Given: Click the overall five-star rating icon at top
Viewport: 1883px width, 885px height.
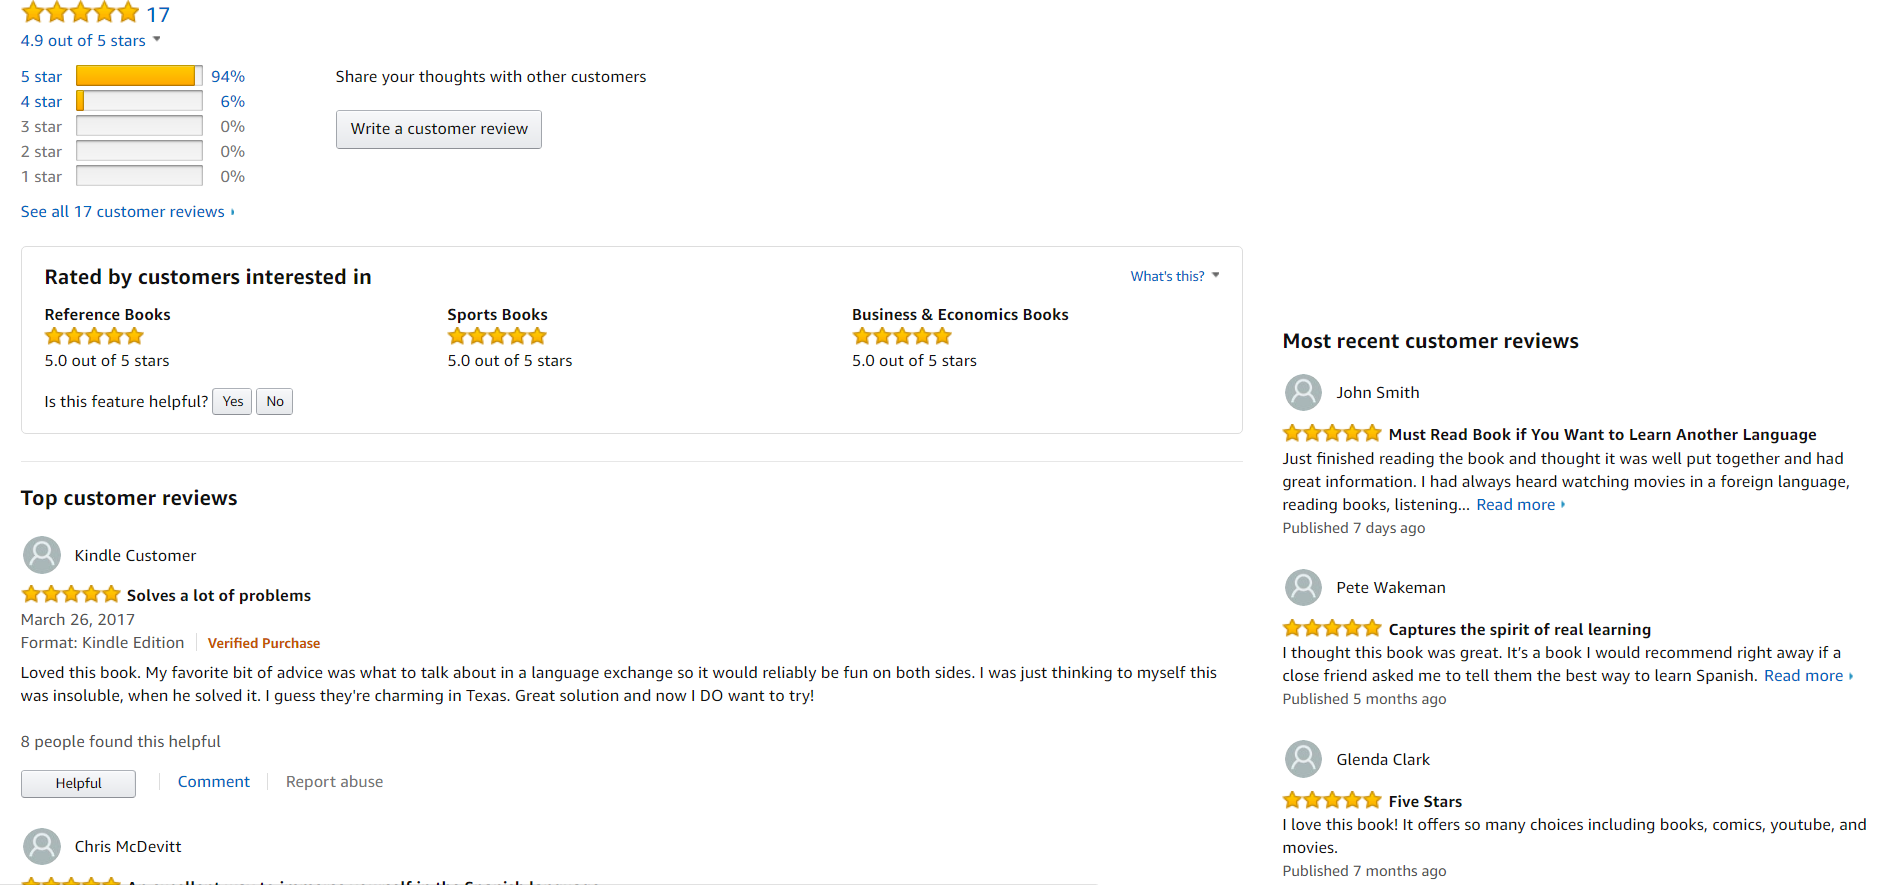Looking at the screenshot, I should (x=80, y=13).
